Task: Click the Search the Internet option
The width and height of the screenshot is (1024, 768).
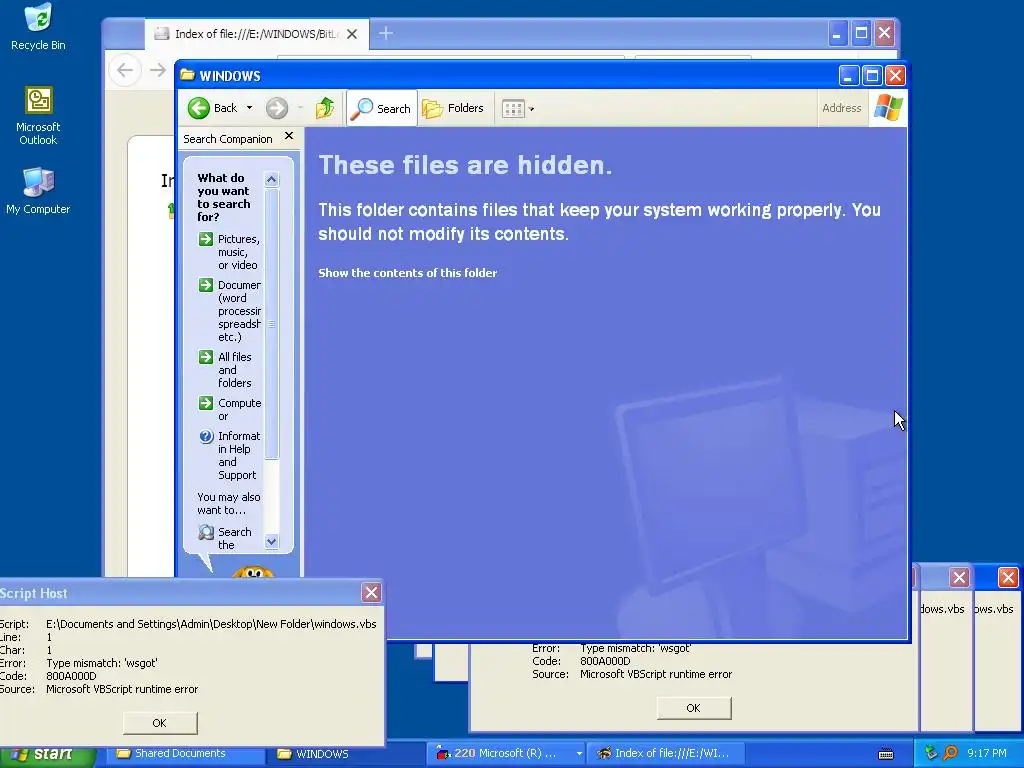Action: (x=225, y=538)
